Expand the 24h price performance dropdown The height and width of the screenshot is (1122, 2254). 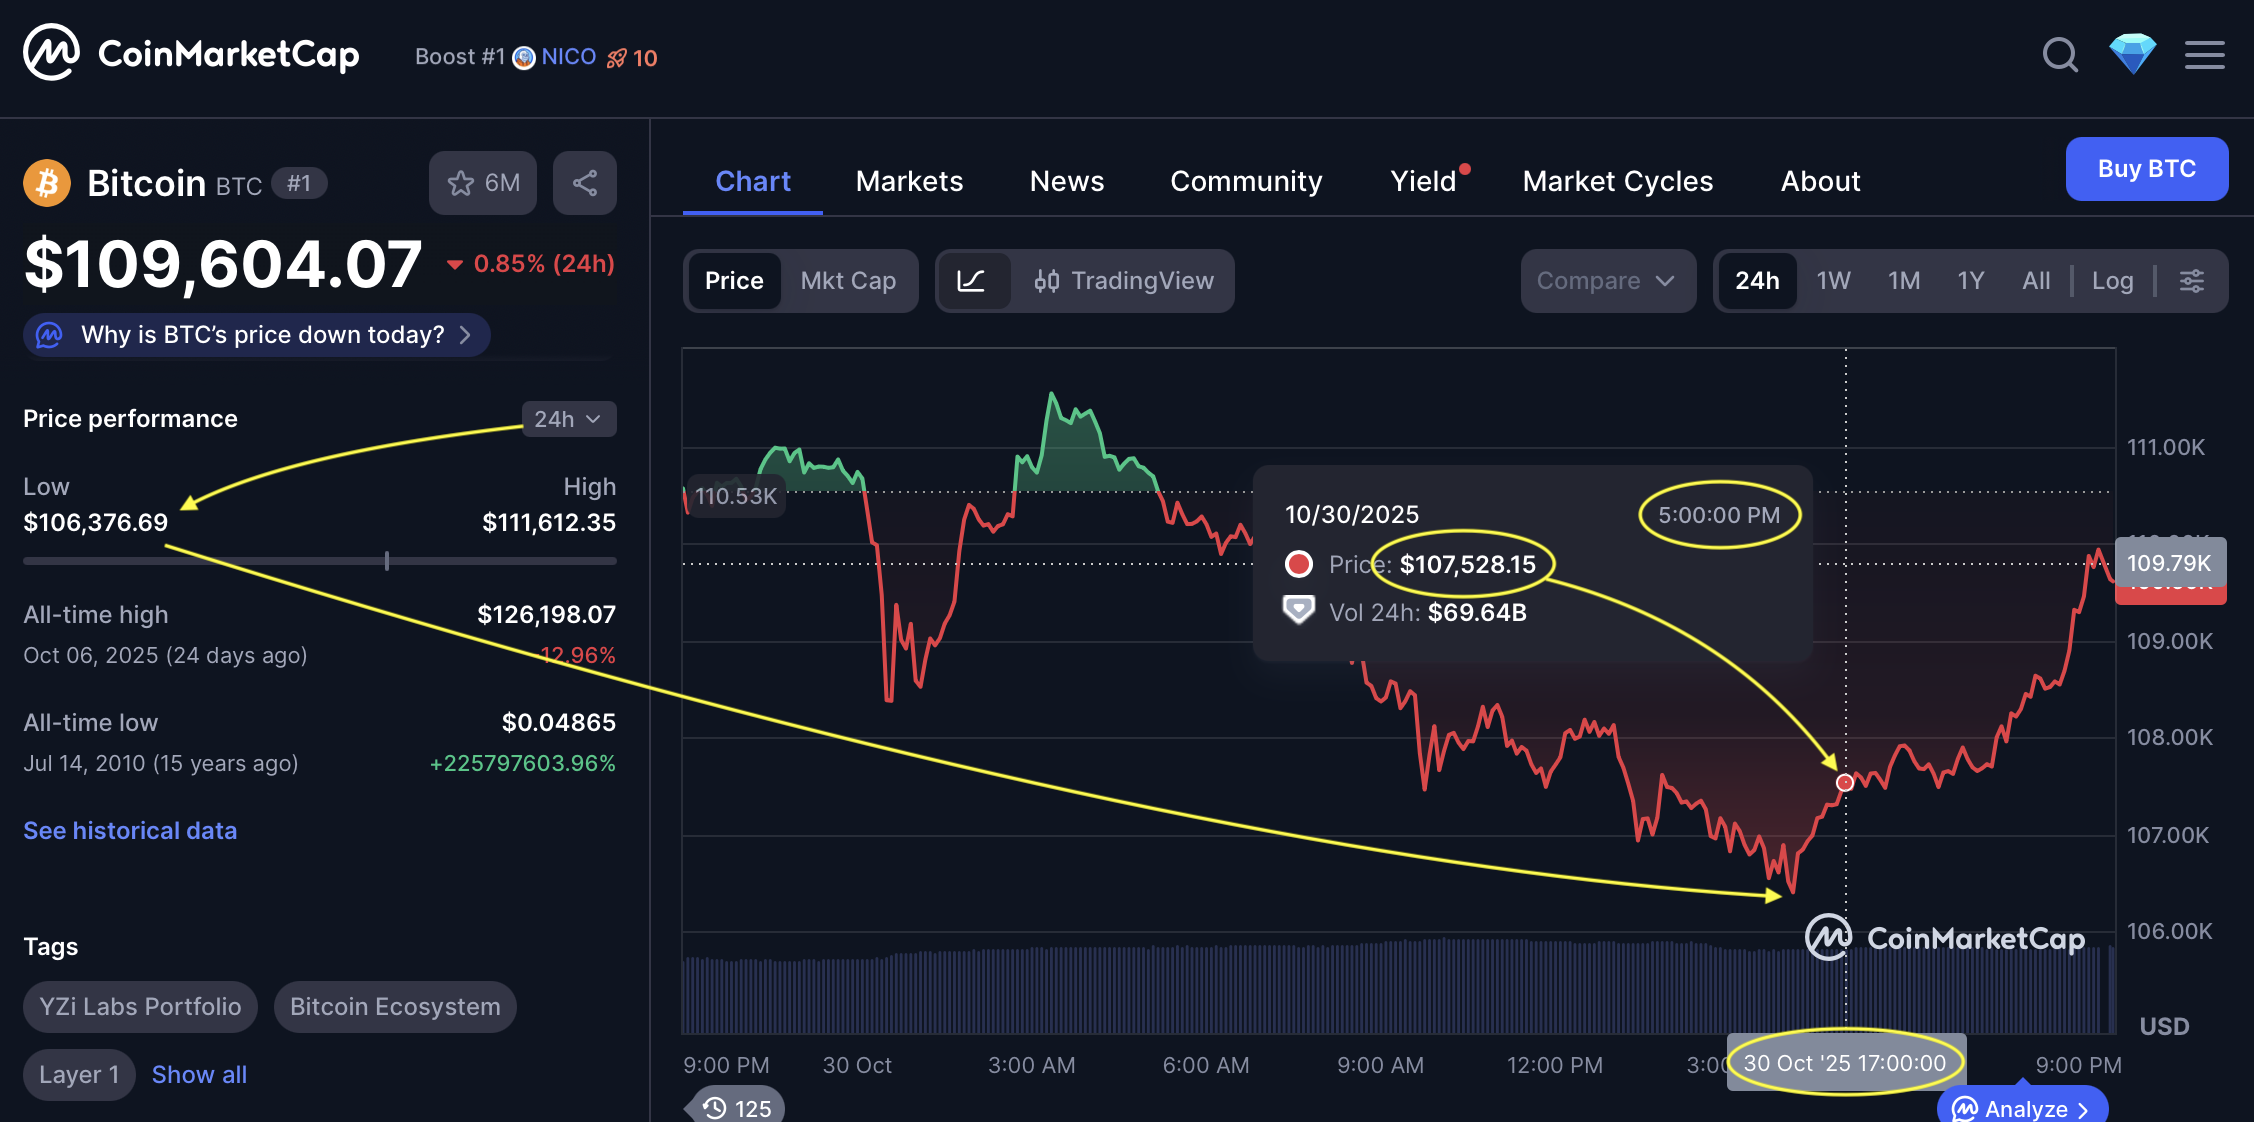coord(568,419)
